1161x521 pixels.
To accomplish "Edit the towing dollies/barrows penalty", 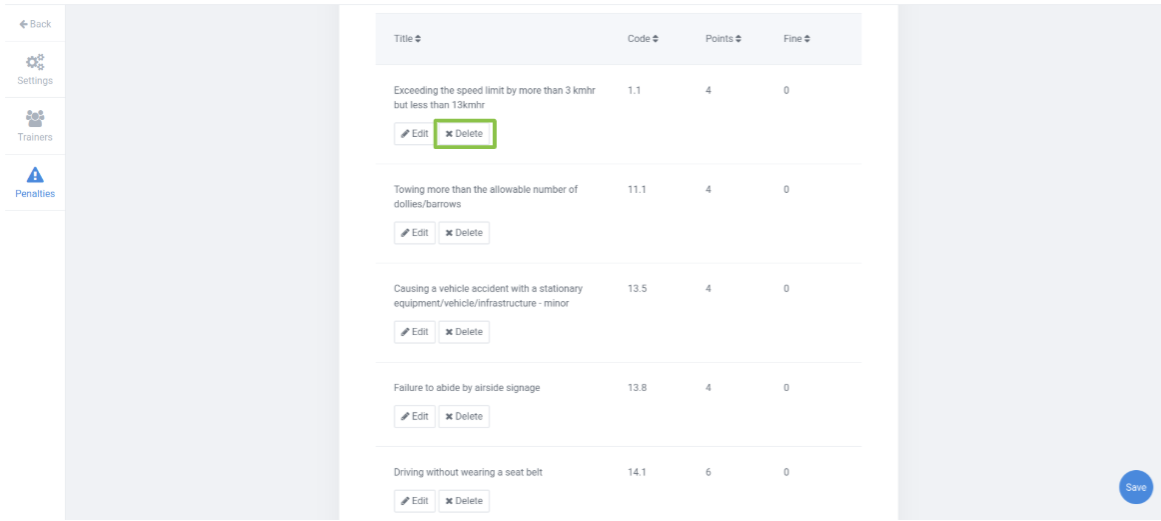I will [414, 233].
